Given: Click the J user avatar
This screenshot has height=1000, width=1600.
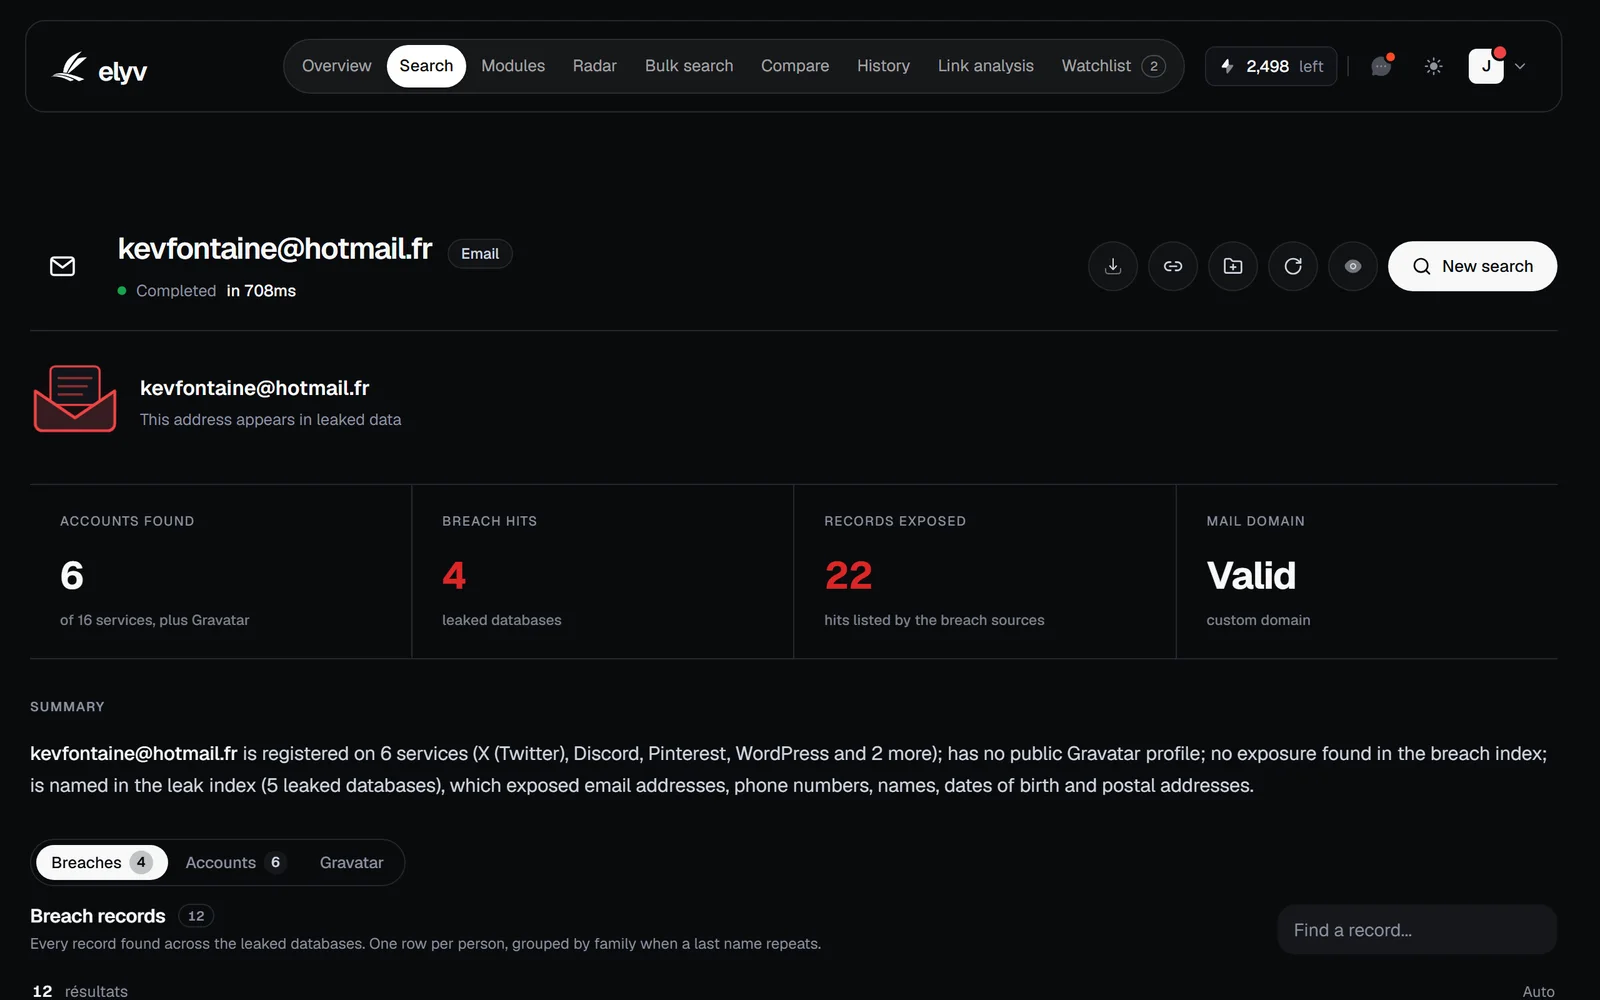Looking at the screenshot, I should click(x=1486, y=66).
